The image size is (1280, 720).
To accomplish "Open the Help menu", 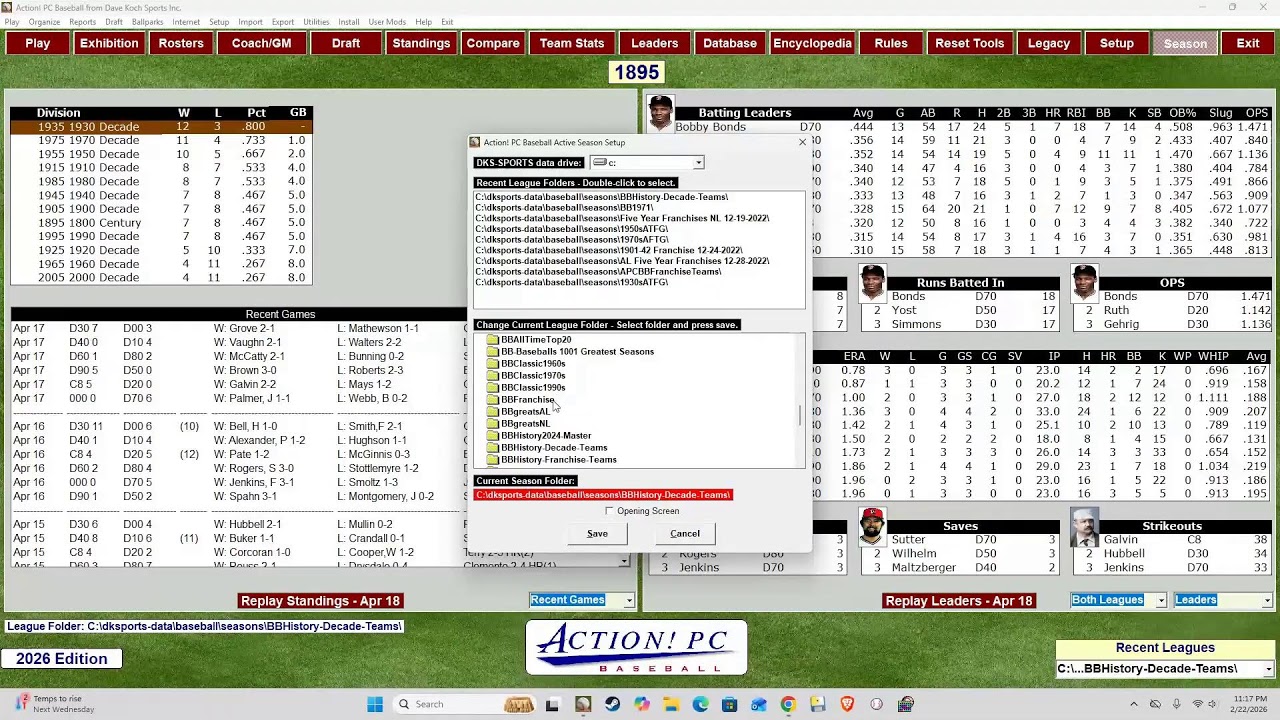I will (x=423, y=22).
